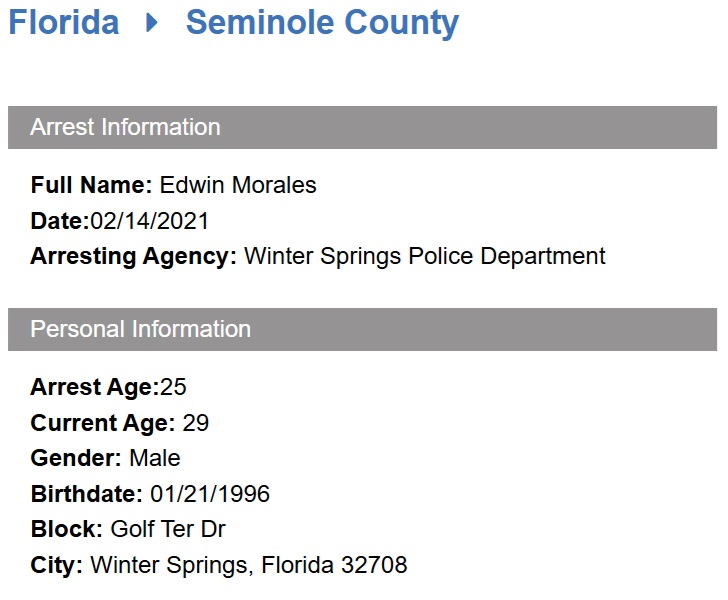Click the arrest date 02/14/2021
The height and width of the screenshot is (600, 728).
[x=150, y=221]
